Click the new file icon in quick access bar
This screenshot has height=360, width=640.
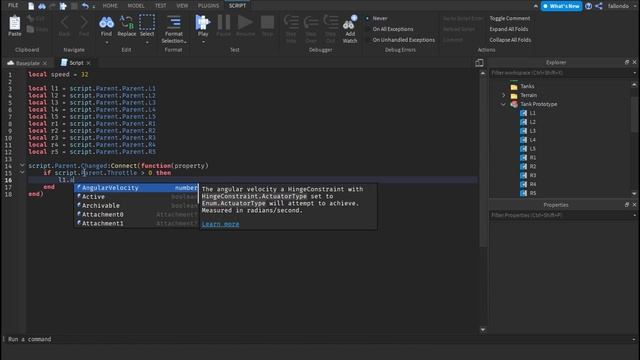pos(31,6)
